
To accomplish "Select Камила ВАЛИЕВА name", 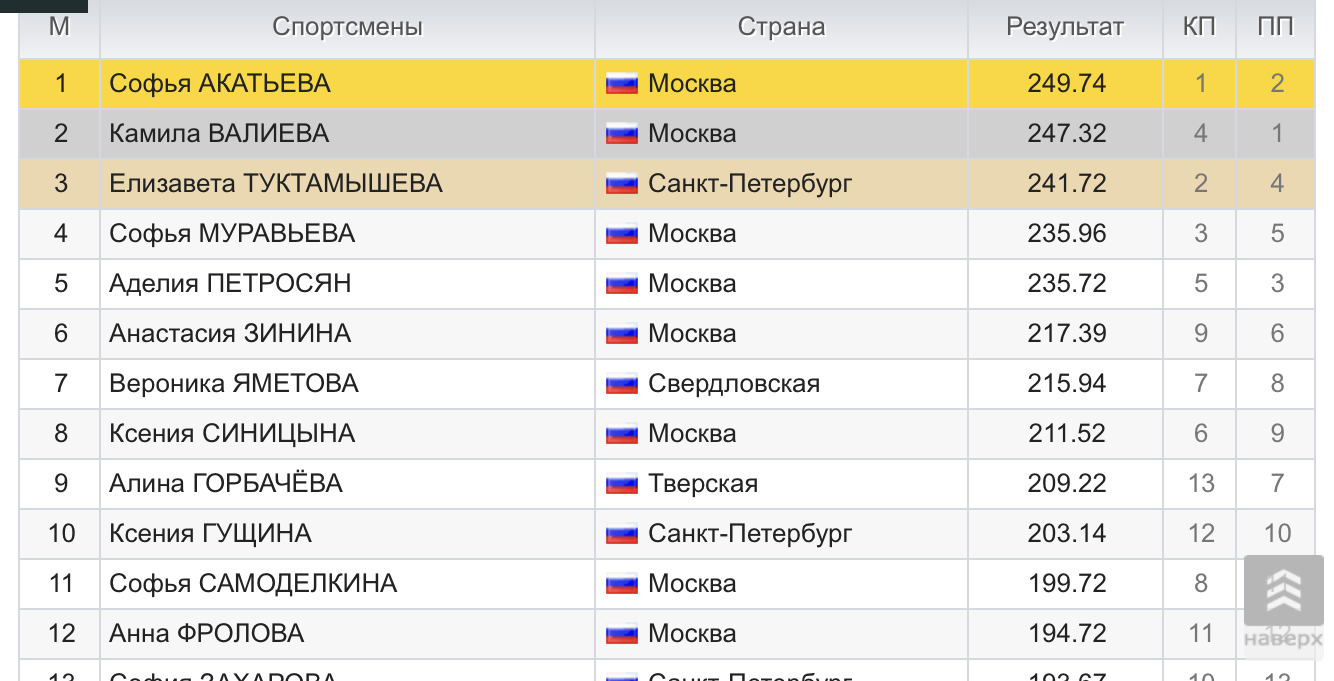I will click(219, 134).
